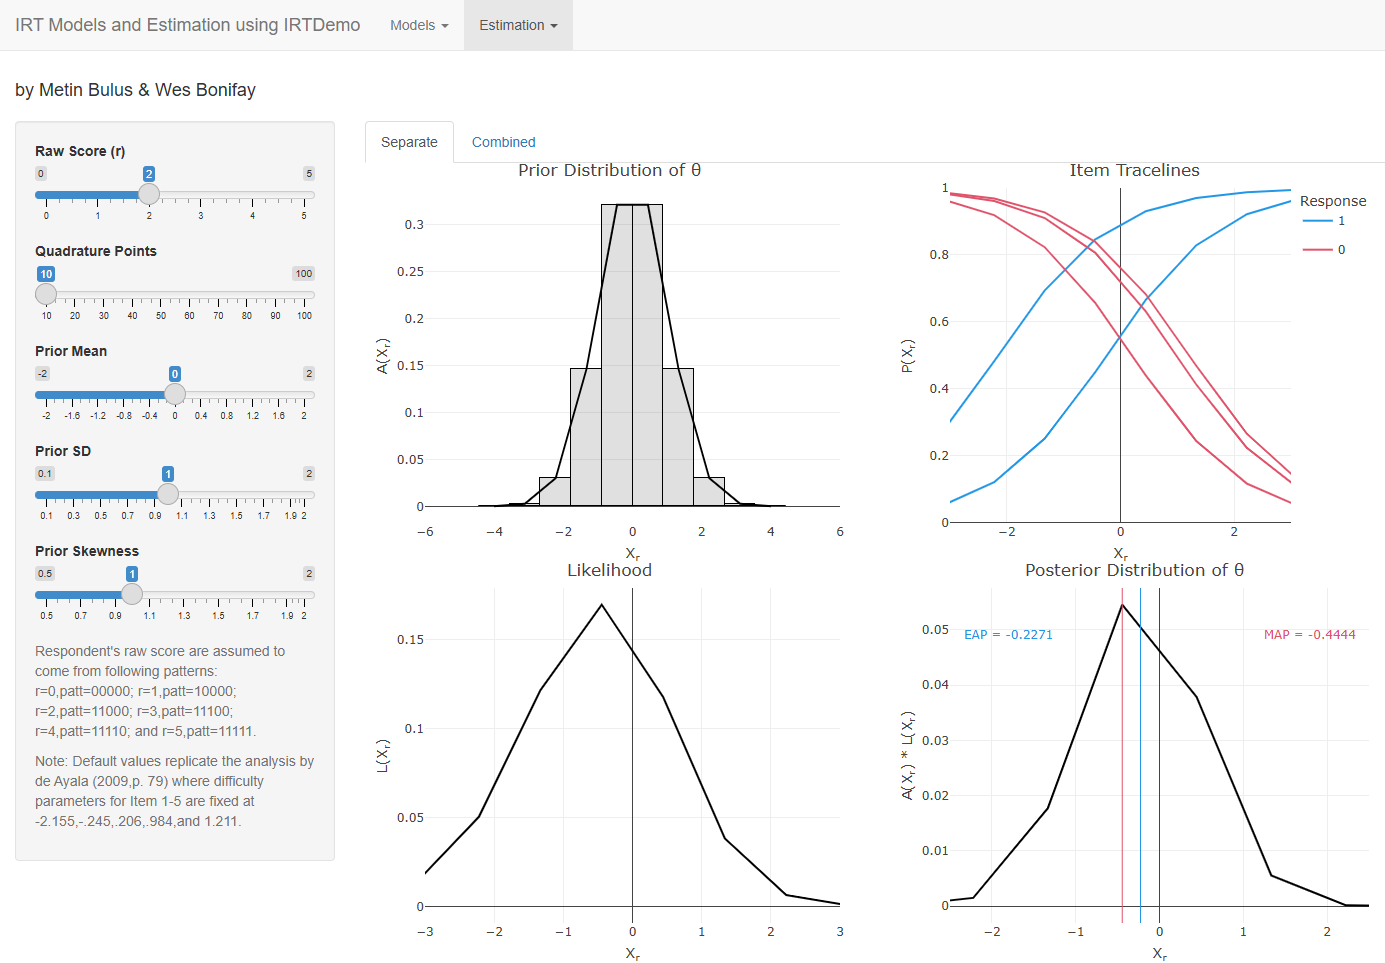
Task: Click the Posterior Distribution of θ title
Action: click(x=1134, y=570)
